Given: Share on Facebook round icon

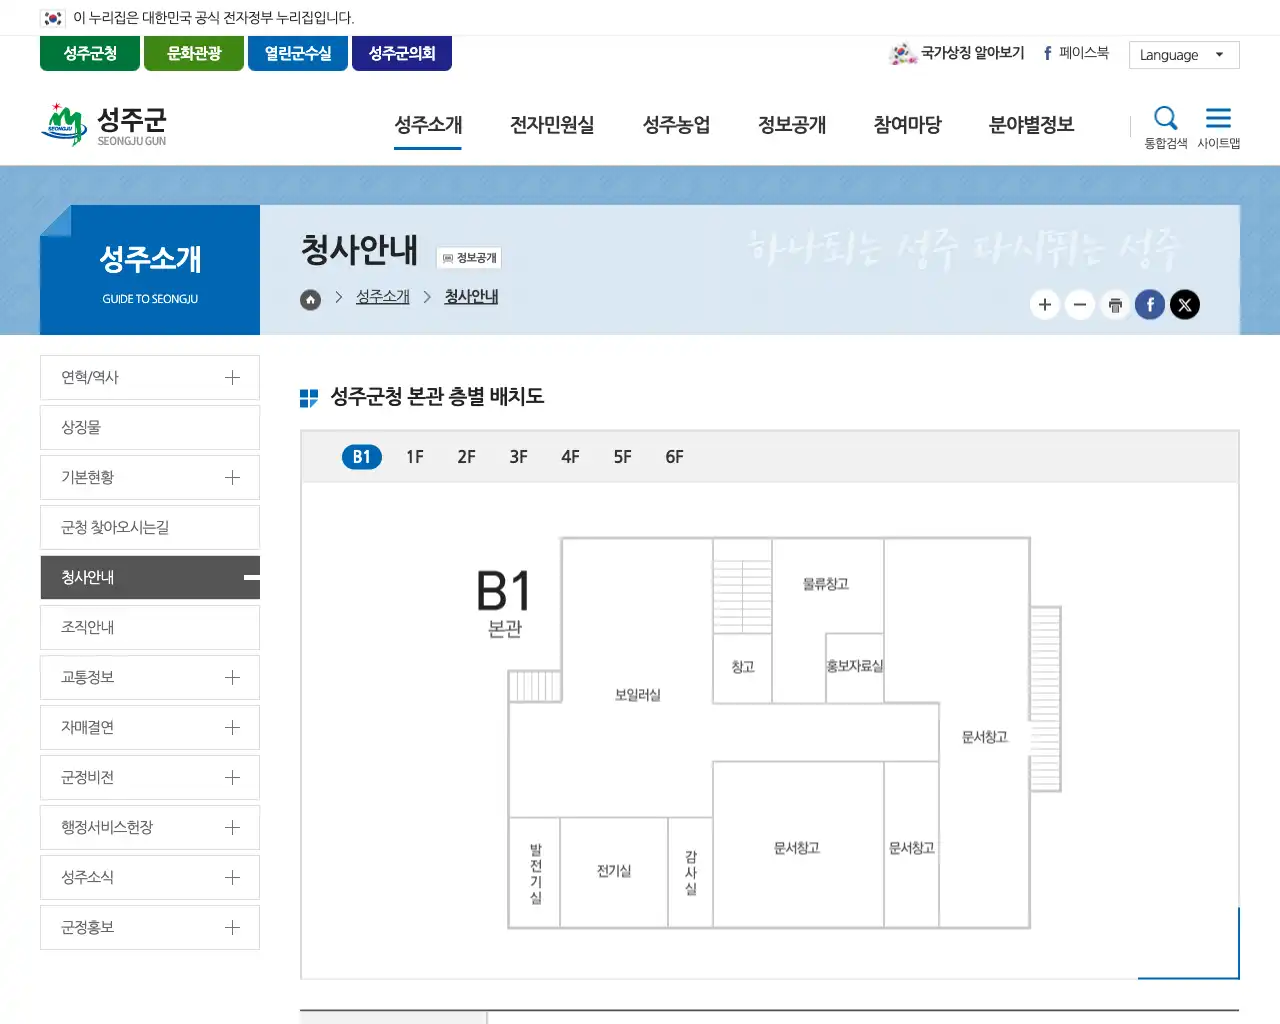Looking at the screenshot, I should 1150,305.
